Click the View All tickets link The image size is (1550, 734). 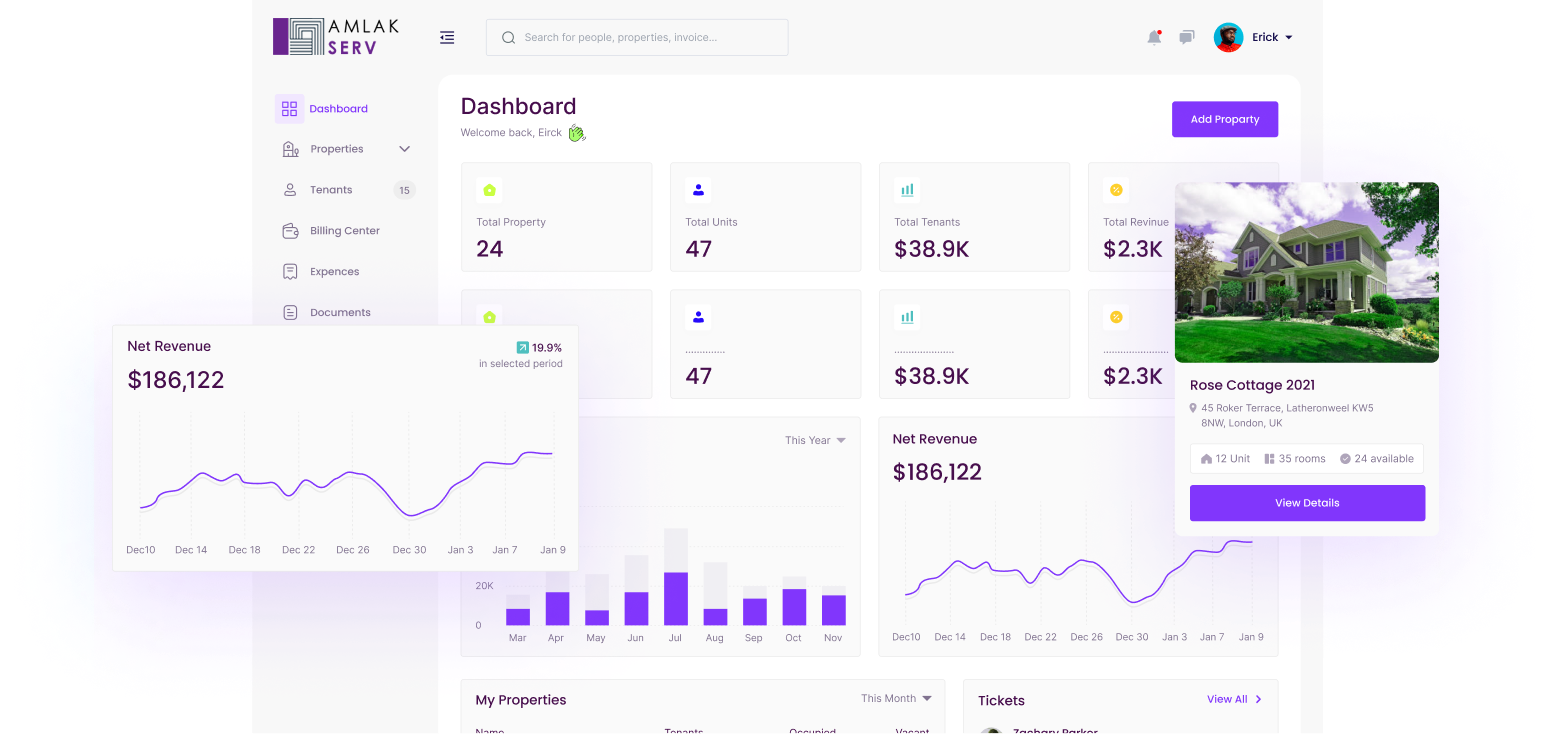click(1234, 699)
